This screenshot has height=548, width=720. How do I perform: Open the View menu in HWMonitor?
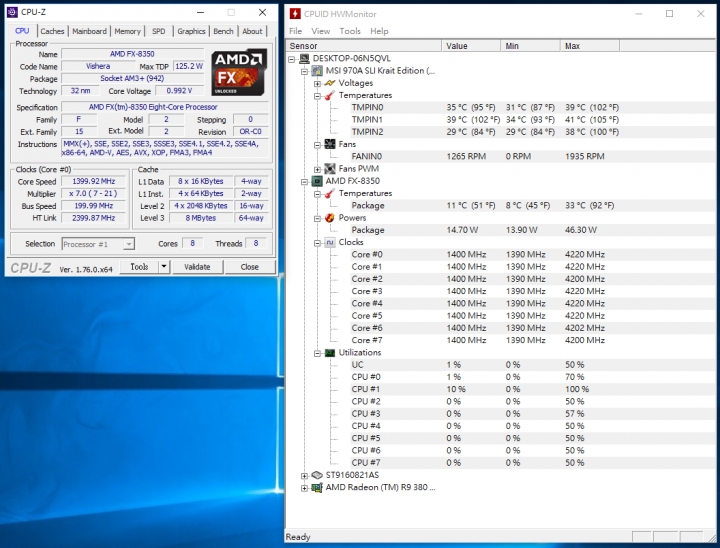click(x=321, y=31)
